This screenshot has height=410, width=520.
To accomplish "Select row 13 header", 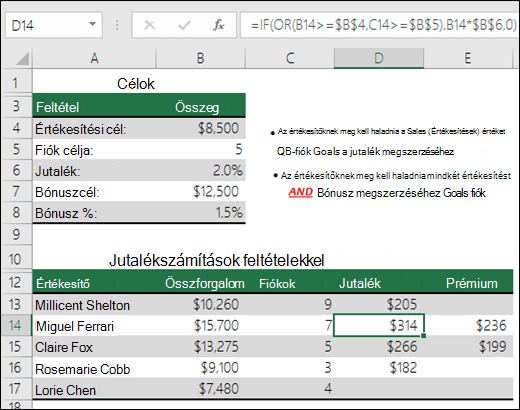I will 16,304.
